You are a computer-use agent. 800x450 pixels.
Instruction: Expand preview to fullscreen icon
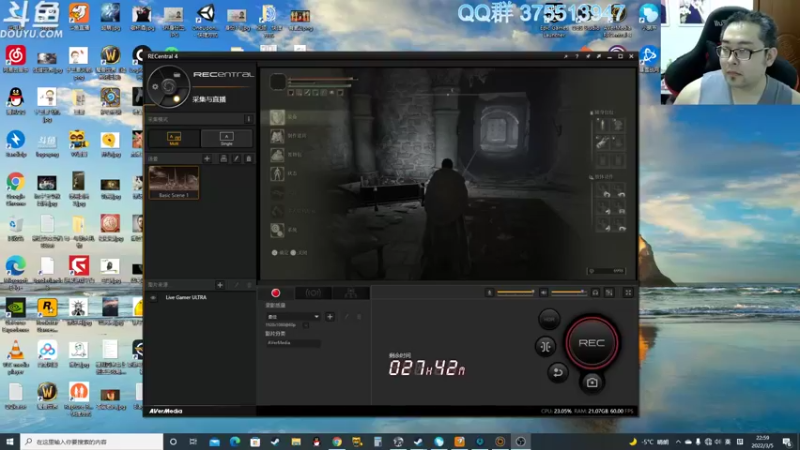(628, 292)
